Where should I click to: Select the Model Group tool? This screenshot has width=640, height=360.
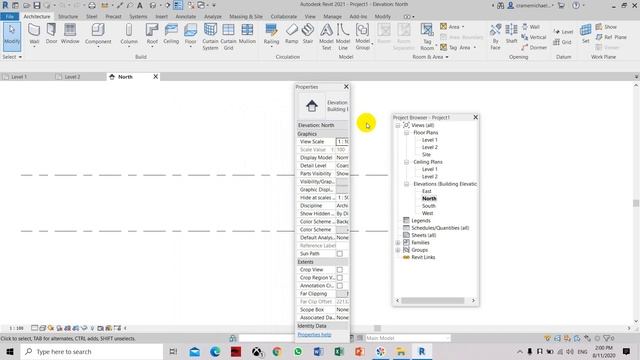(362, 37)
